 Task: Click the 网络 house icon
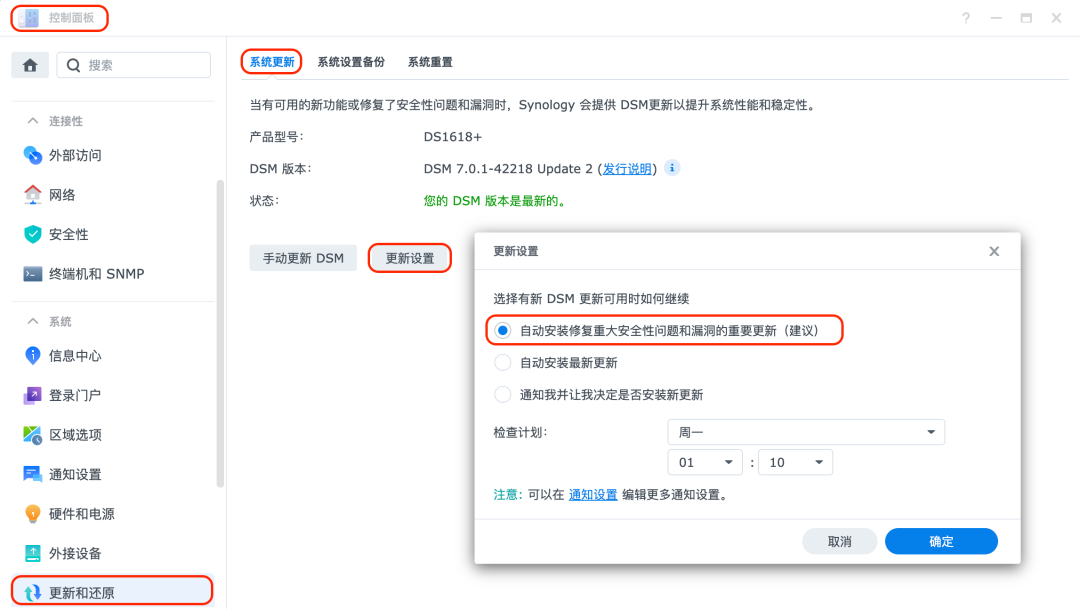coord(32,194)
